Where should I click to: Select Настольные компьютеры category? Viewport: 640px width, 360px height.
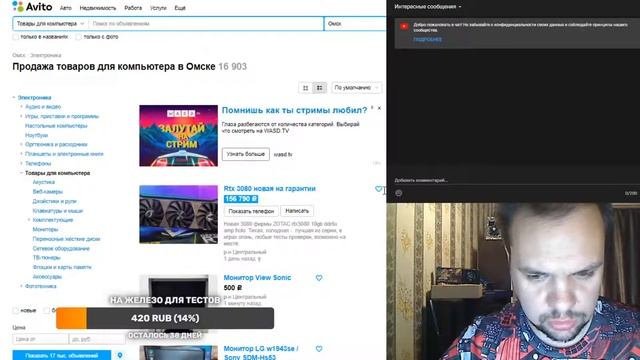(56, 126)
